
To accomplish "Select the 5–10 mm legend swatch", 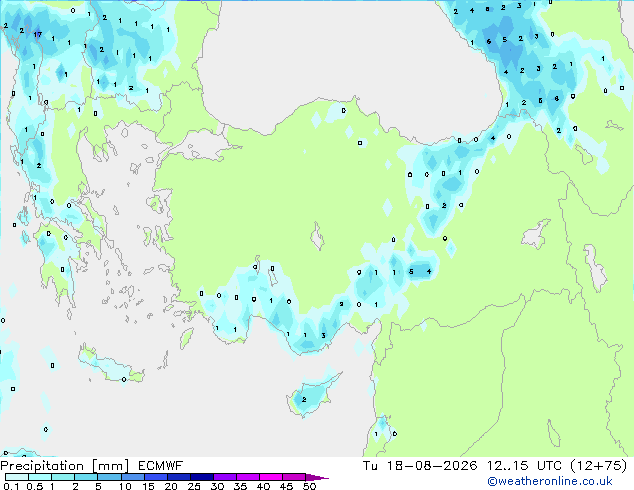I will tap(109, 477).
